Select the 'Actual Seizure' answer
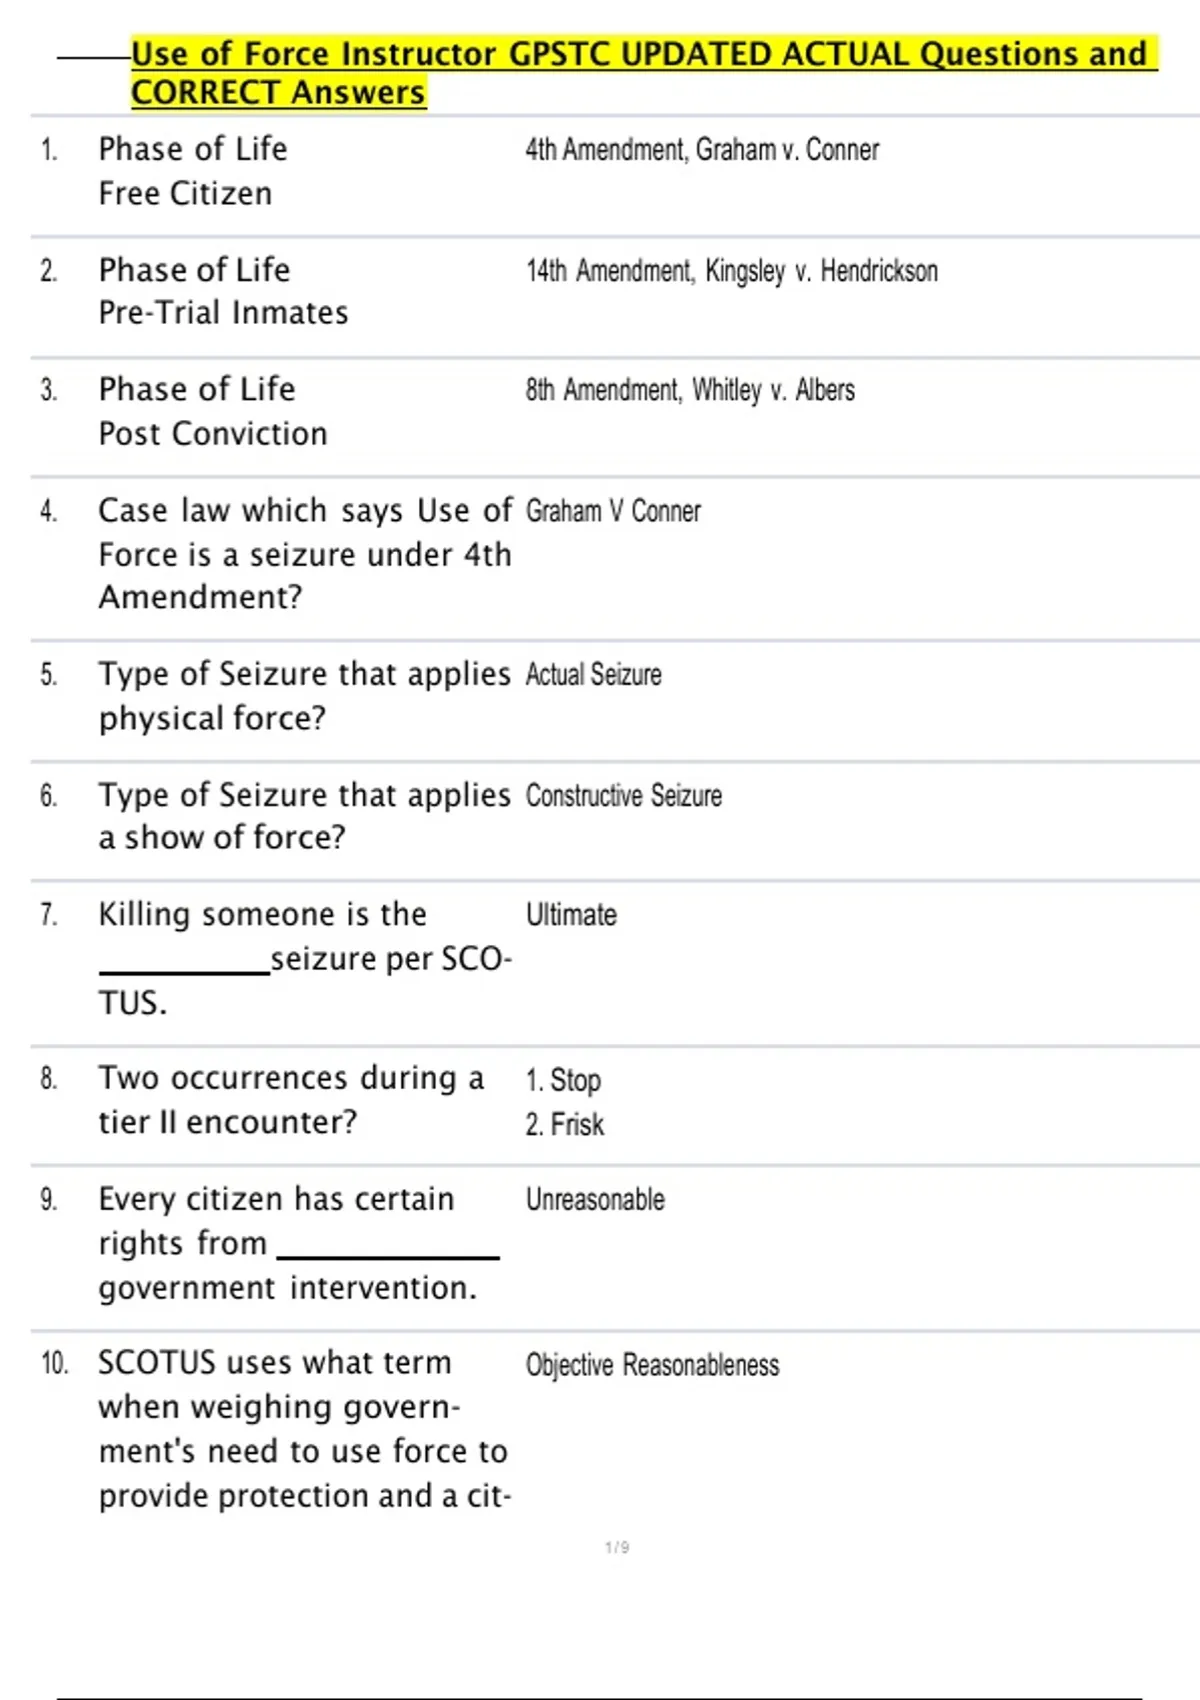Viewport: 1200px width, 1700px height. click(x=593, y=675)
